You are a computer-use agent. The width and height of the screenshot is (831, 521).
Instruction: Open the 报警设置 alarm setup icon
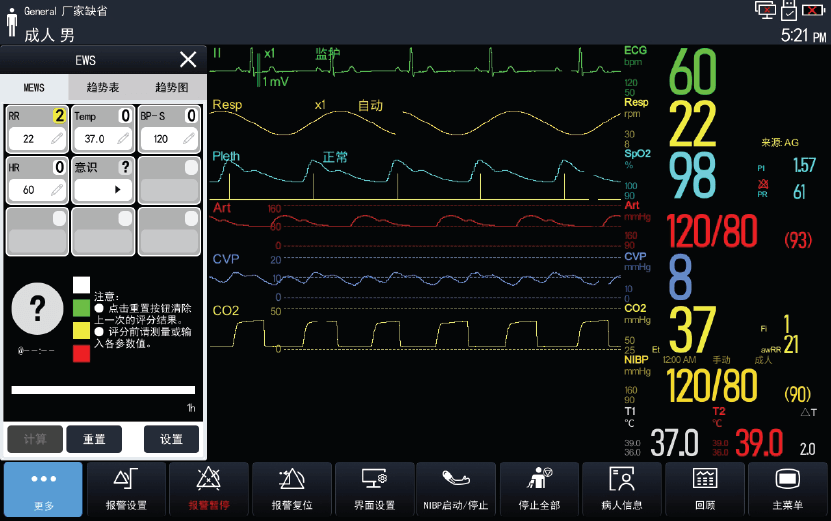point(126,489)
